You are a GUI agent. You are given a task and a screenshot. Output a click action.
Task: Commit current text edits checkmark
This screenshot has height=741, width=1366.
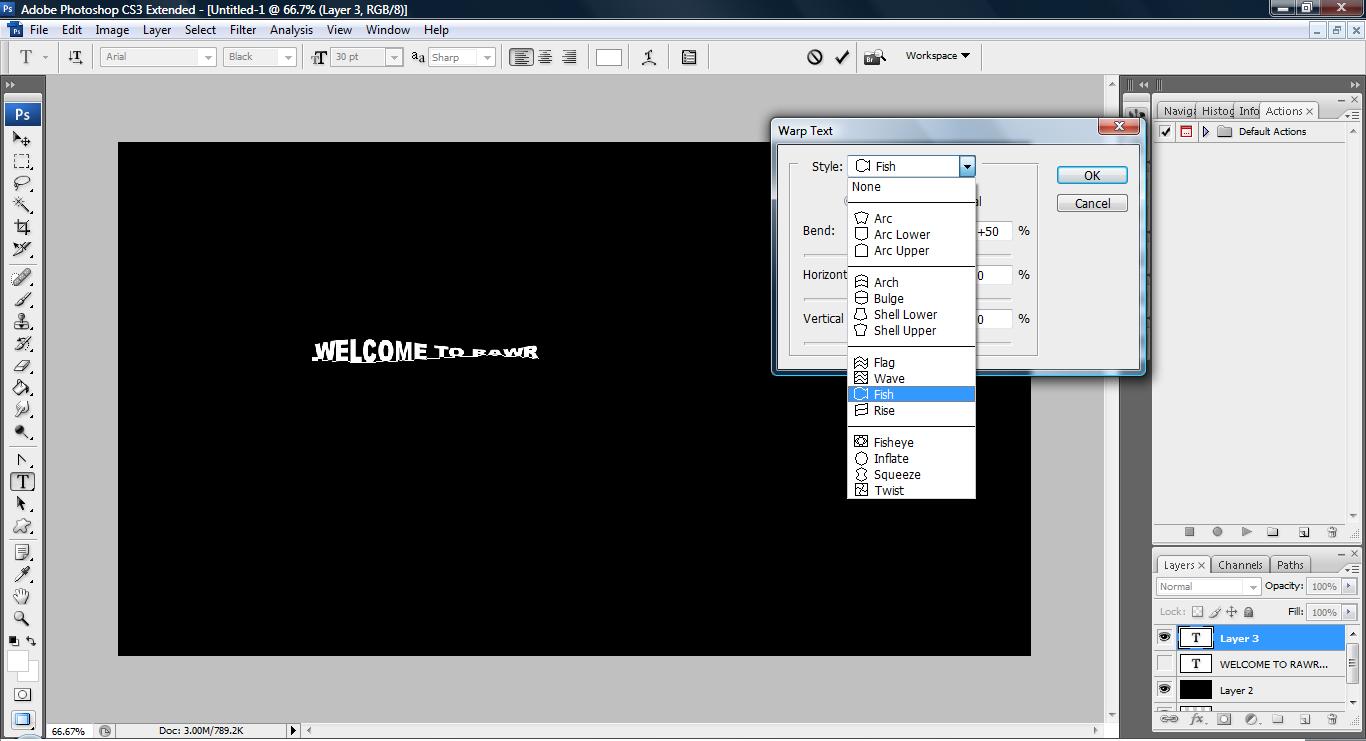pyautogui.click(x=842, y=57)
